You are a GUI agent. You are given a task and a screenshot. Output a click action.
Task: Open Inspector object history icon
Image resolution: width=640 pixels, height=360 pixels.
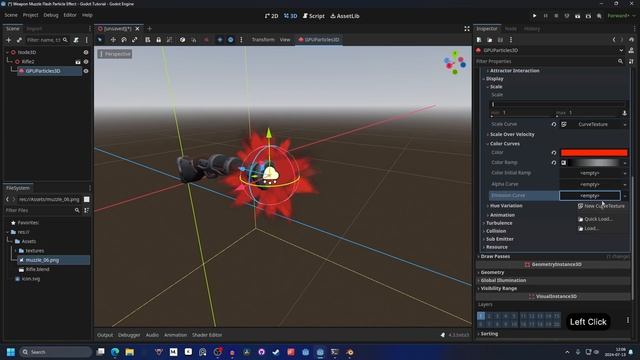click(x=631, y=40)
